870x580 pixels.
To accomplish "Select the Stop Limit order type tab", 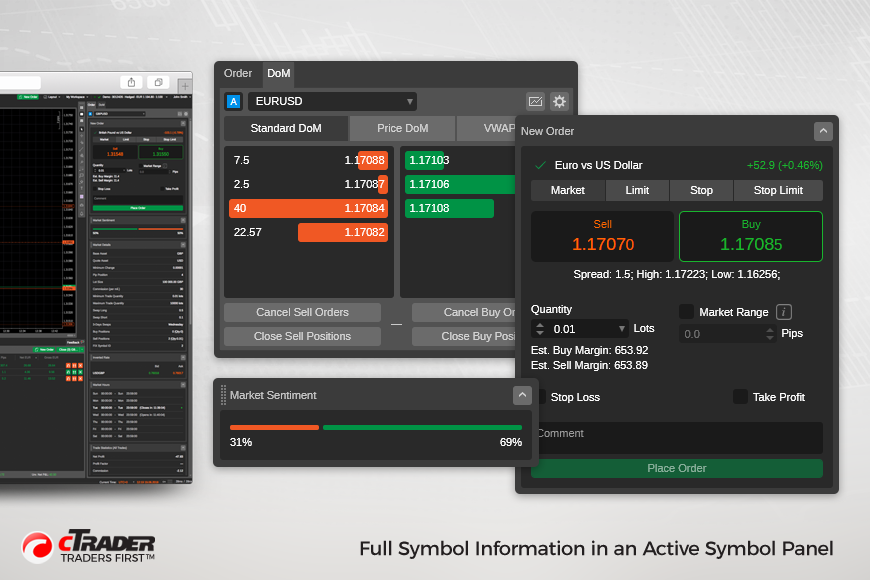I will click(x=778, y=190).
